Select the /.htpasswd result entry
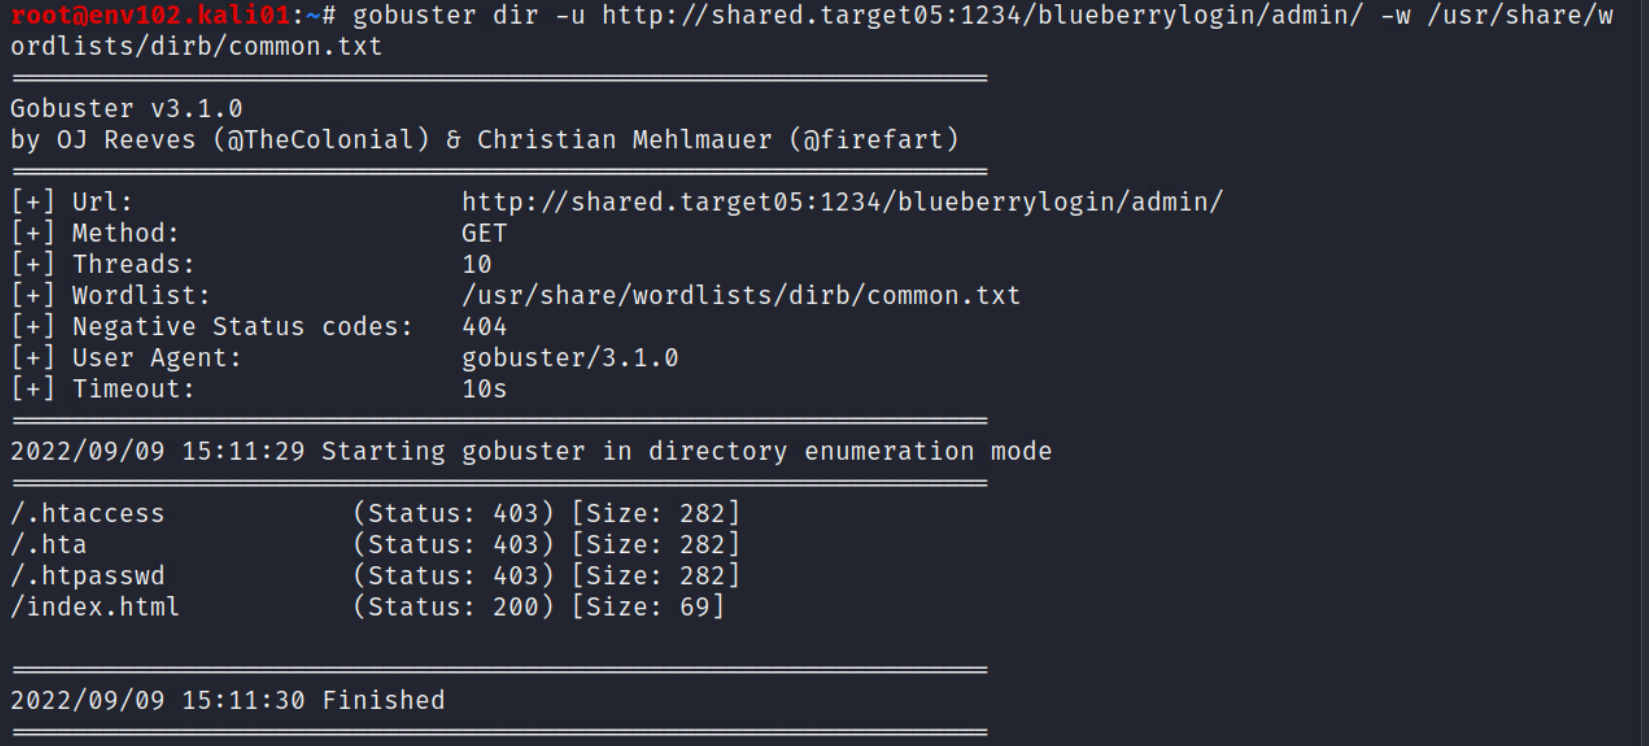This screenshot has height=746, width=1649. pos(87,576)
